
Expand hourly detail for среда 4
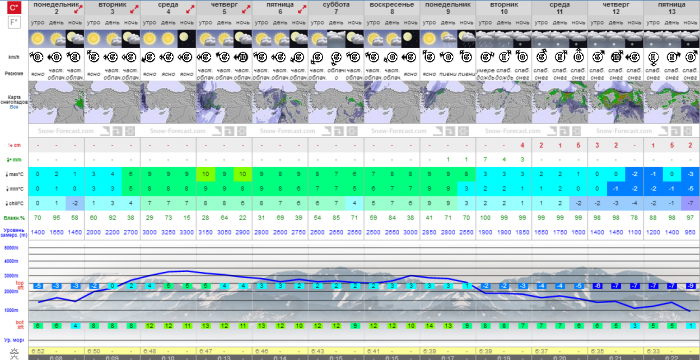(191, 8)
